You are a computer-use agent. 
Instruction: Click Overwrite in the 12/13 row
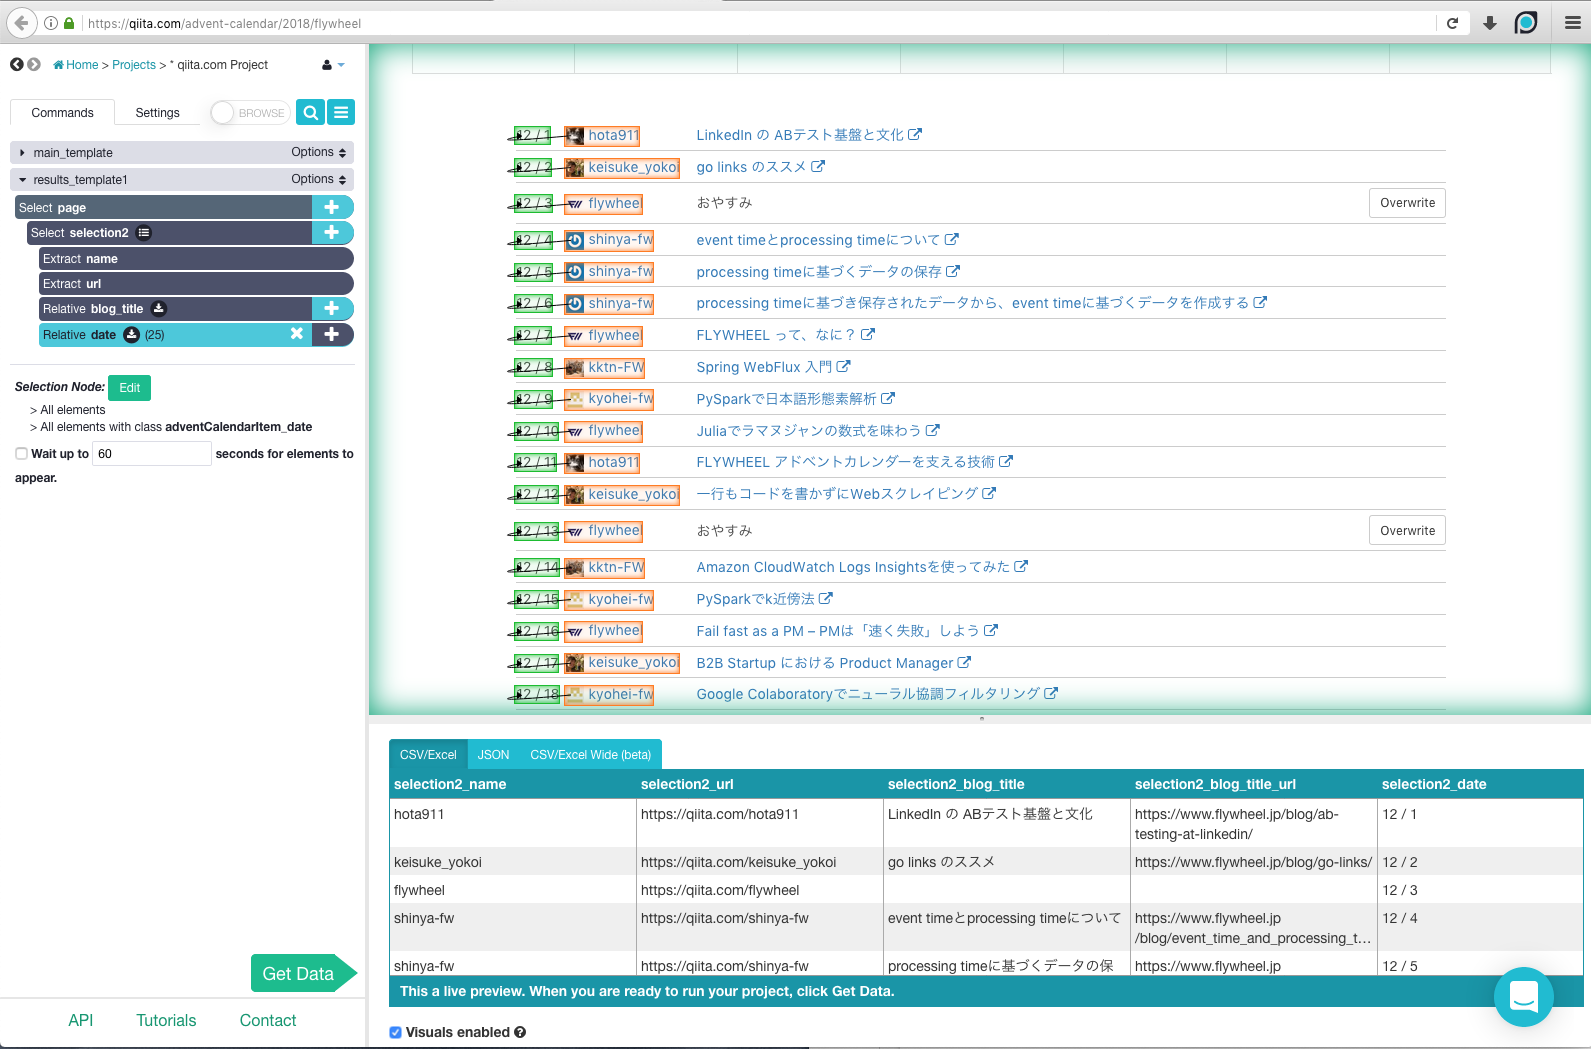[1407, 531]
